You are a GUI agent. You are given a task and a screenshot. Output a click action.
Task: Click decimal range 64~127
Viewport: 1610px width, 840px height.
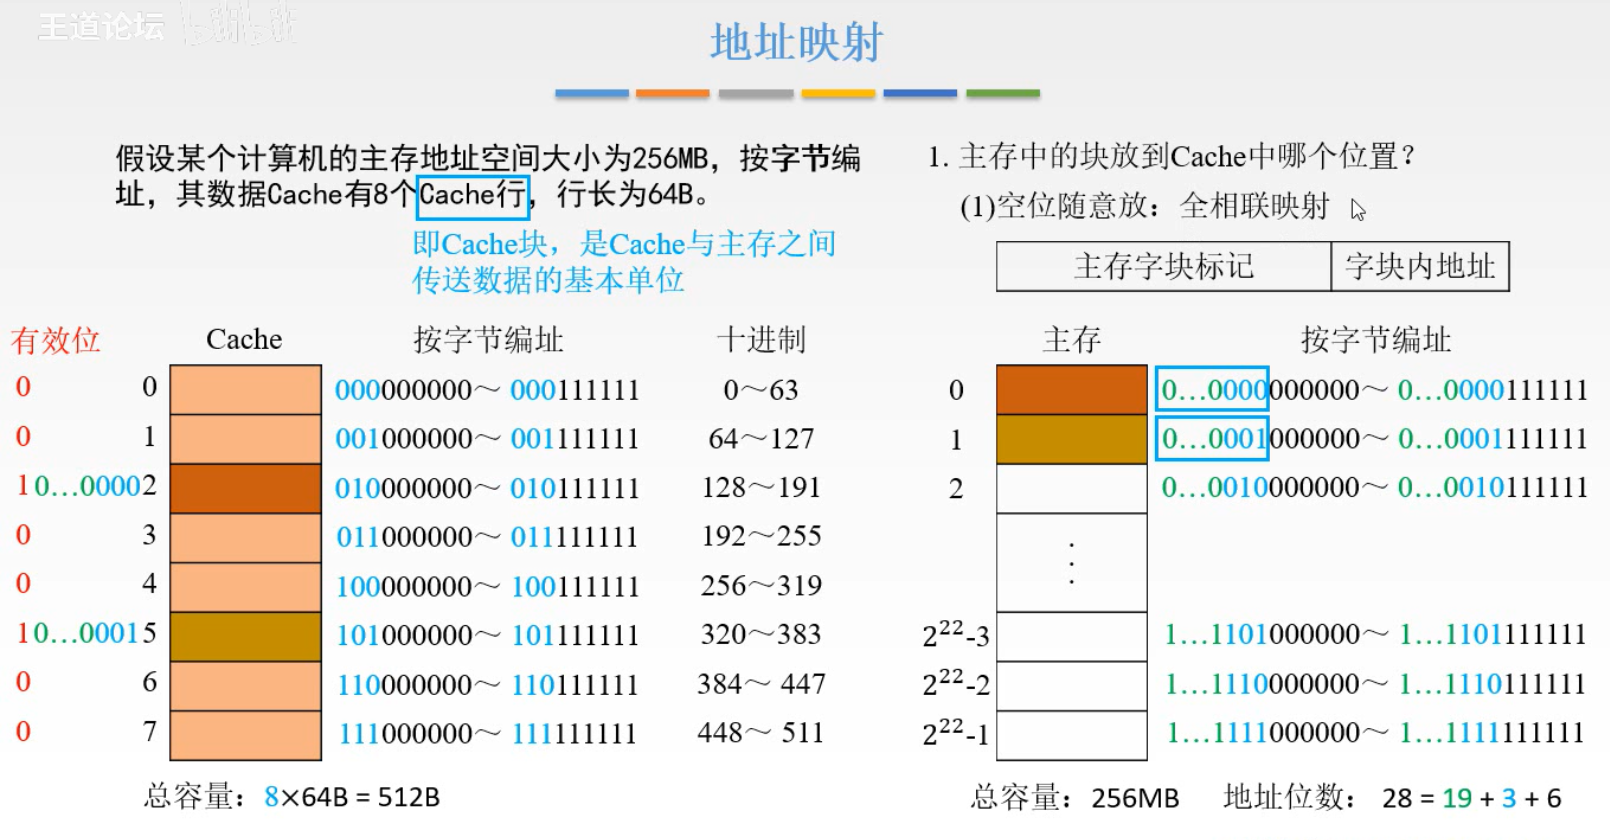(x=761, y=438)
